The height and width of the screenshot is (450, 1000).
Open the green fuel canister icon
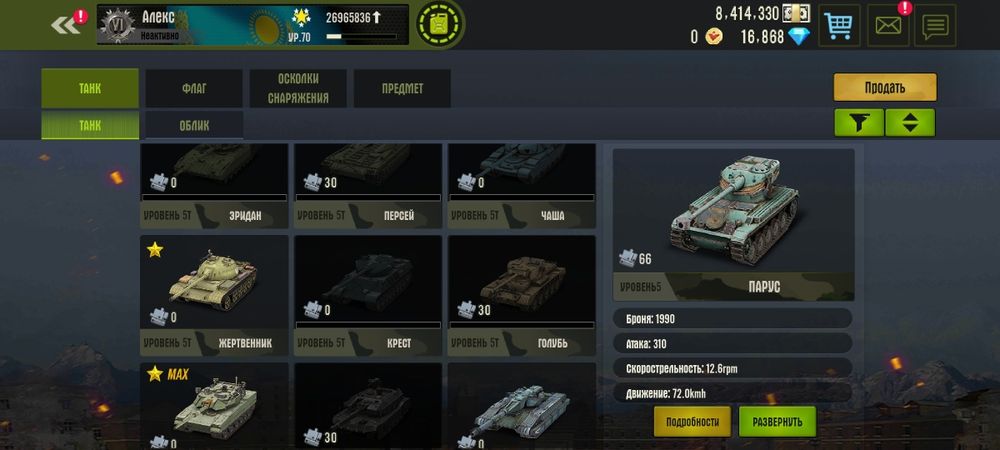pyautogui.click(x=439, y=24)
